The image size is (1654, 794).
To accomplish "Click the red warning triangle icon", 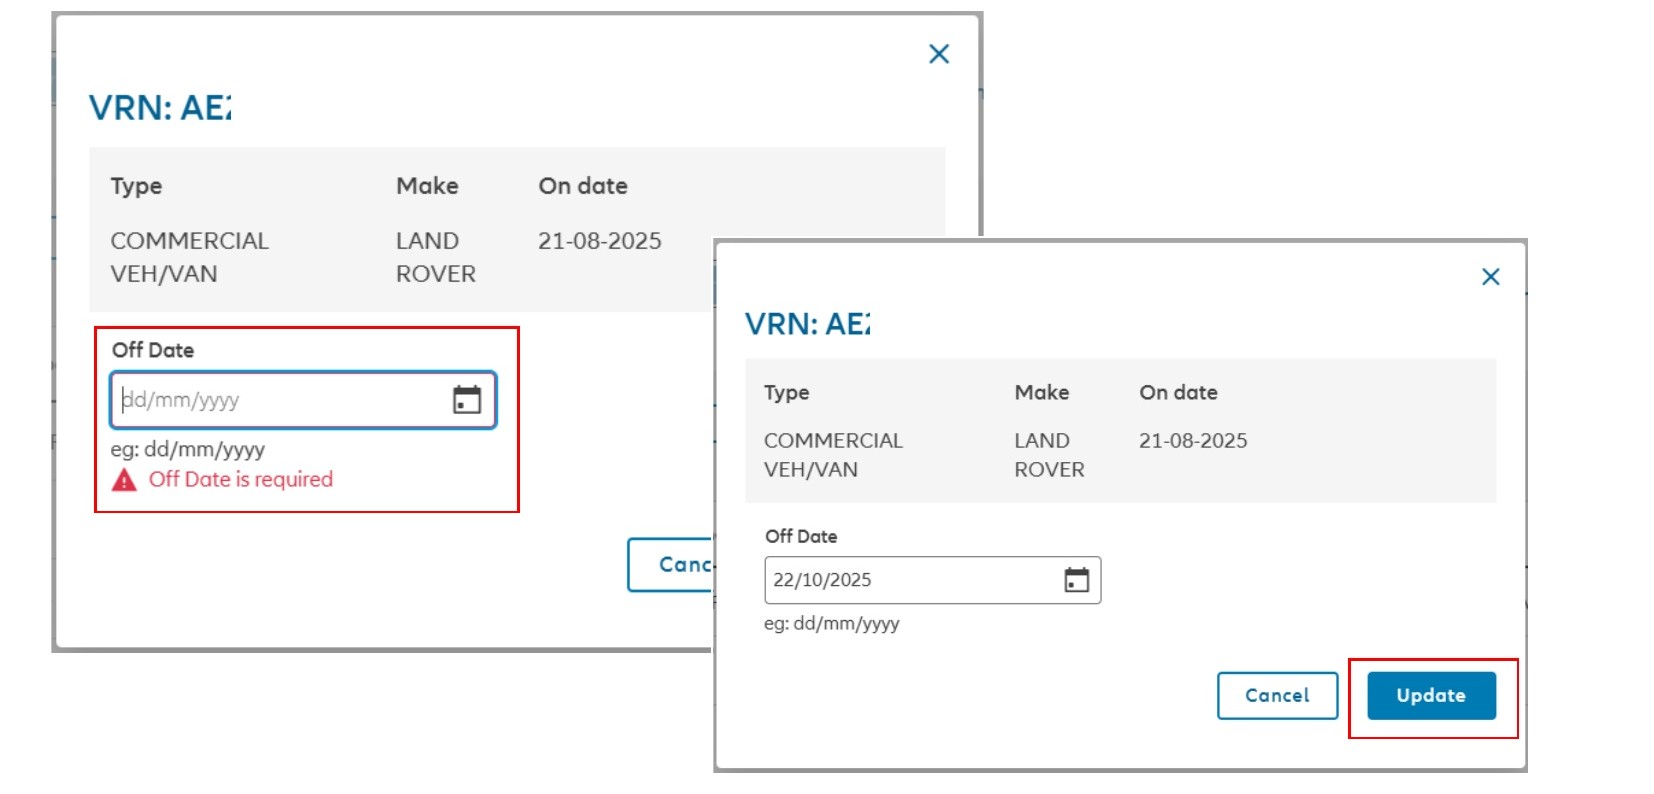I will (124, 481).
